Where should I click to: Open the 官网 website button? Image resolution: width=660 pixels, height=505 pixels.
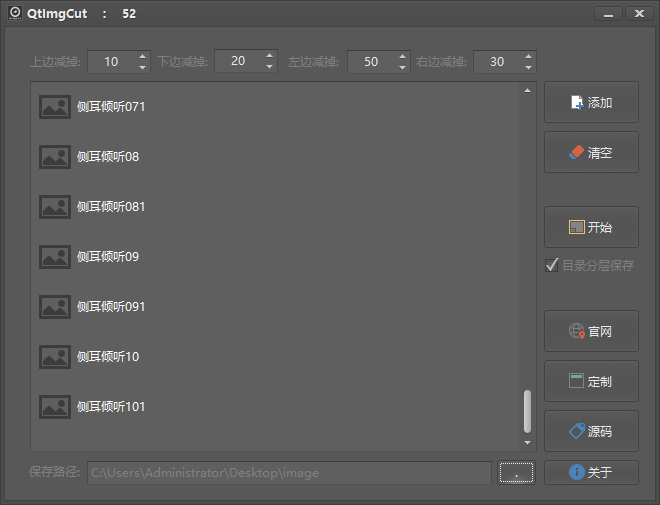(x=591, y=331)
